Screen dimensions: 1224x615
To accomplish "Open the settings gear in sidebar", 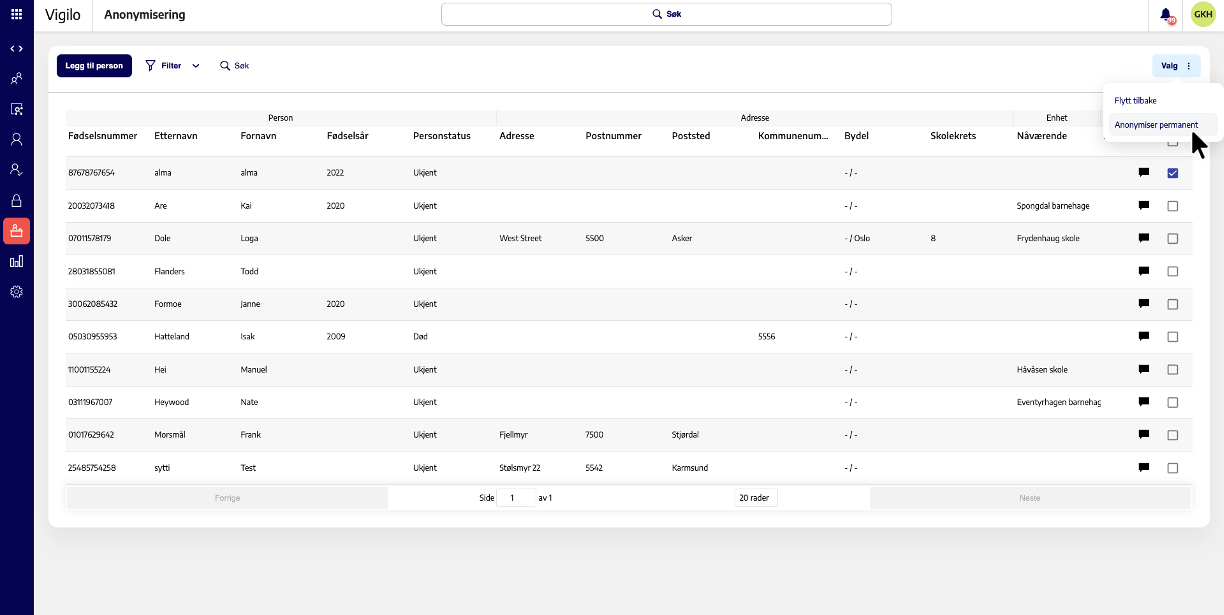I will (16, 292).
